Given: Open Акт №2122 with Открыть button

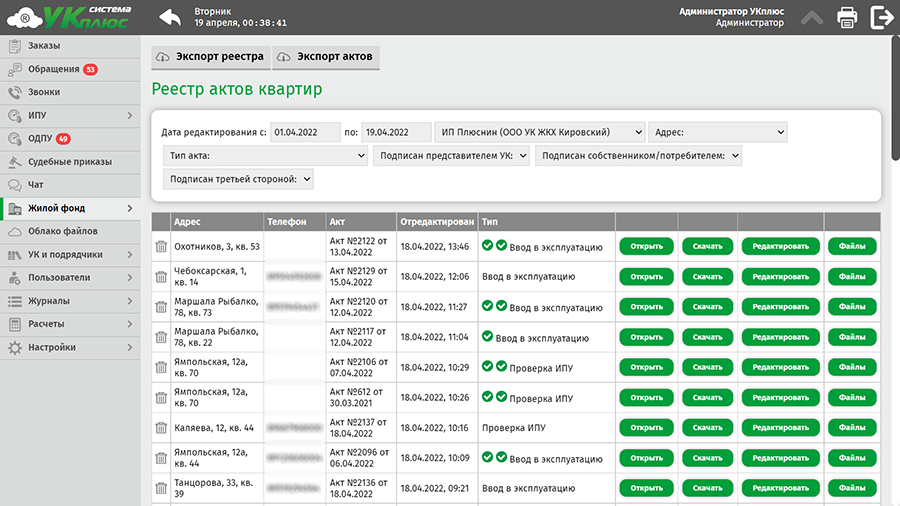Looking at the screenshot, I should [646, 246].
